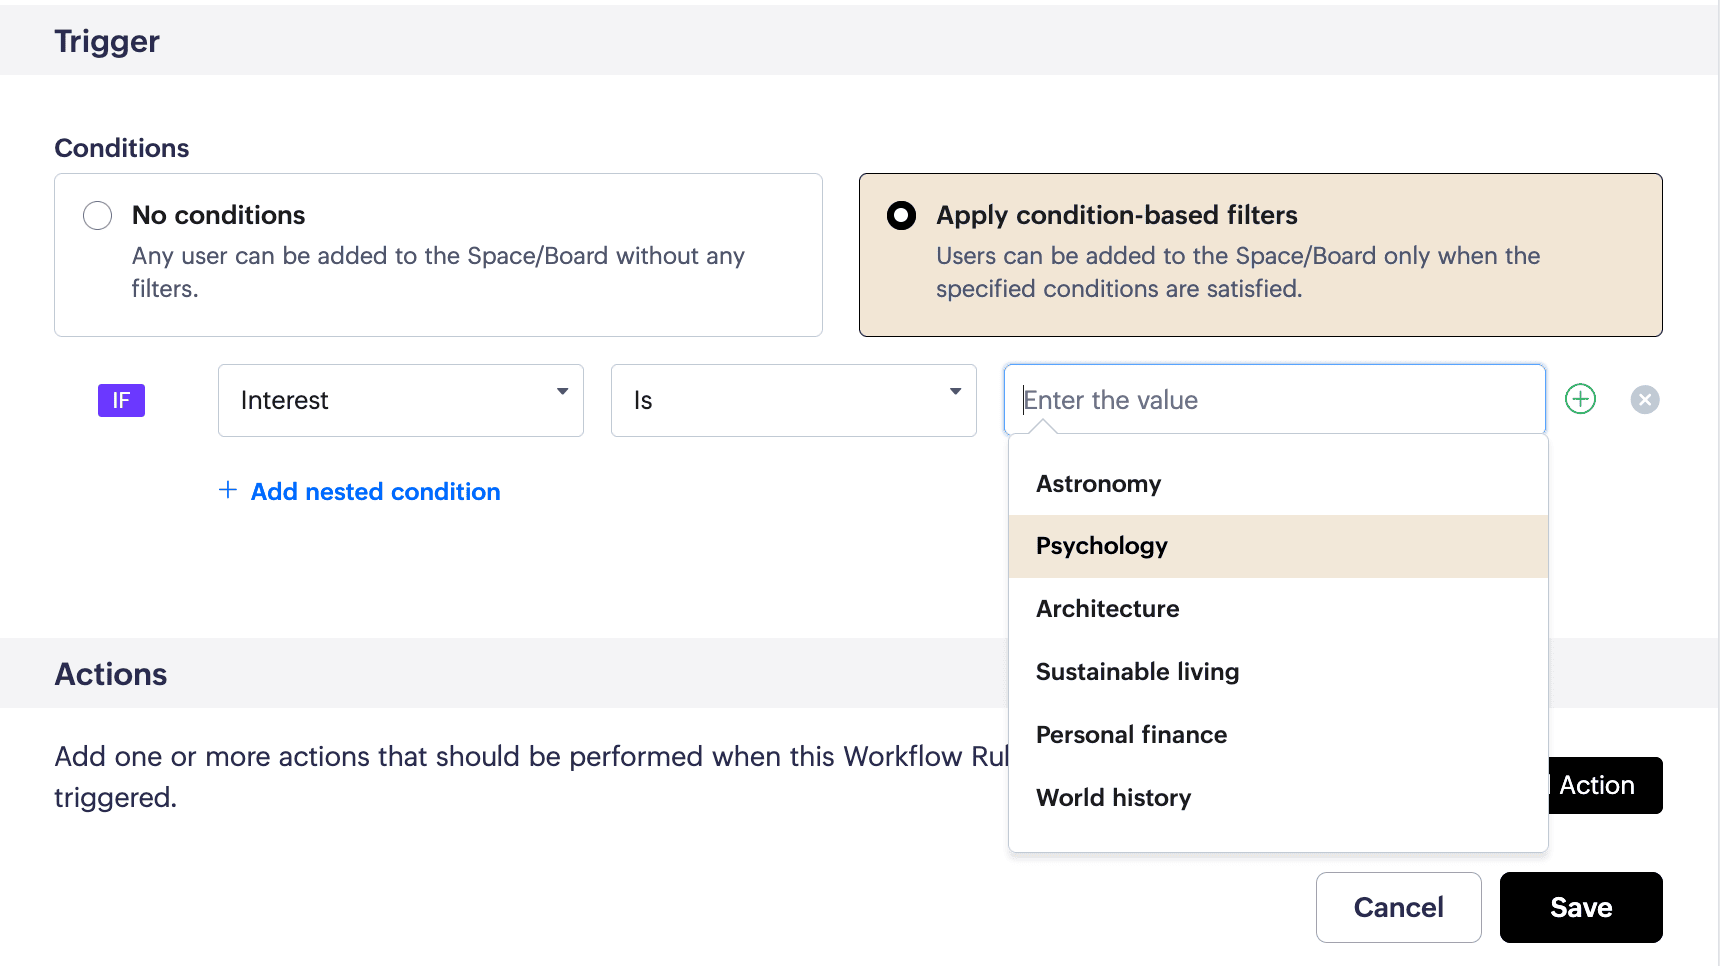Click the purple IF badge
This screenshot has width=1720, height=966.
tap(121, 400)
